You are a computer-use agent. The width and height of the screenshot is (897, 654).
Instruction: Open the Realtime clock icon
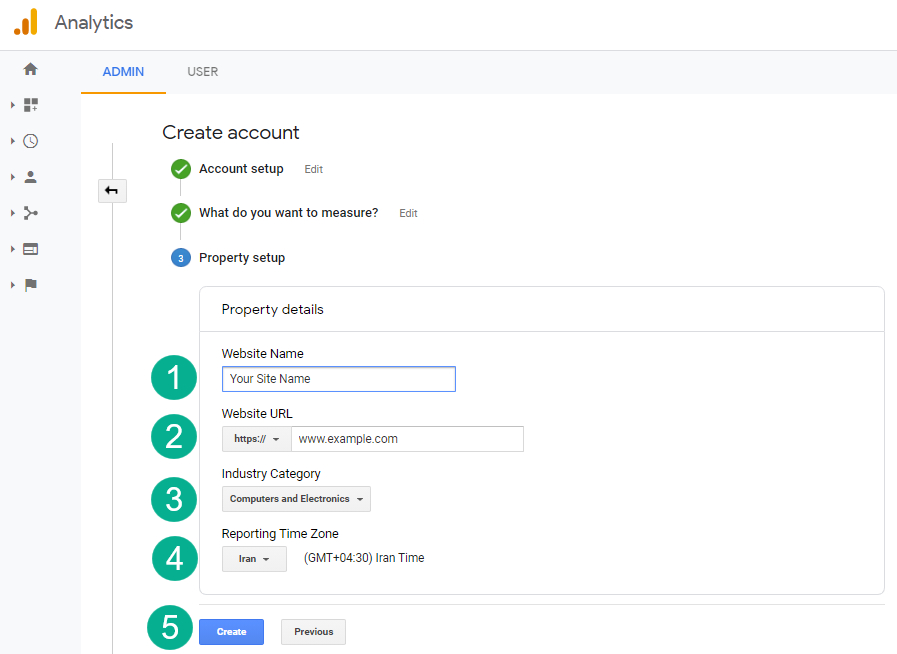pyautogui.click(x=30, y=141)
